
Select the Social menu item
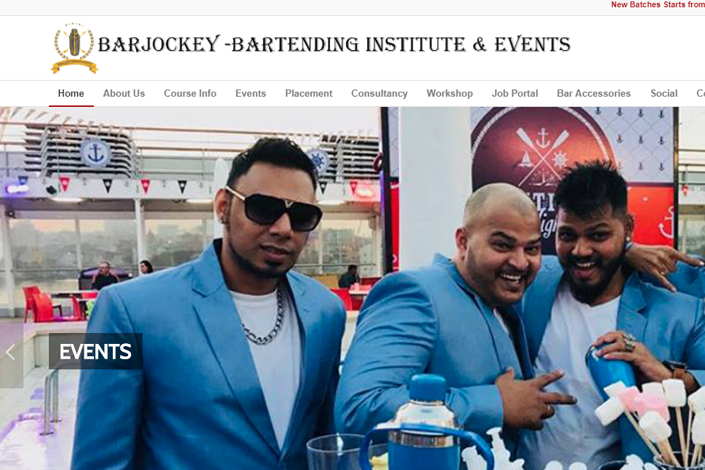coord(664,94)
